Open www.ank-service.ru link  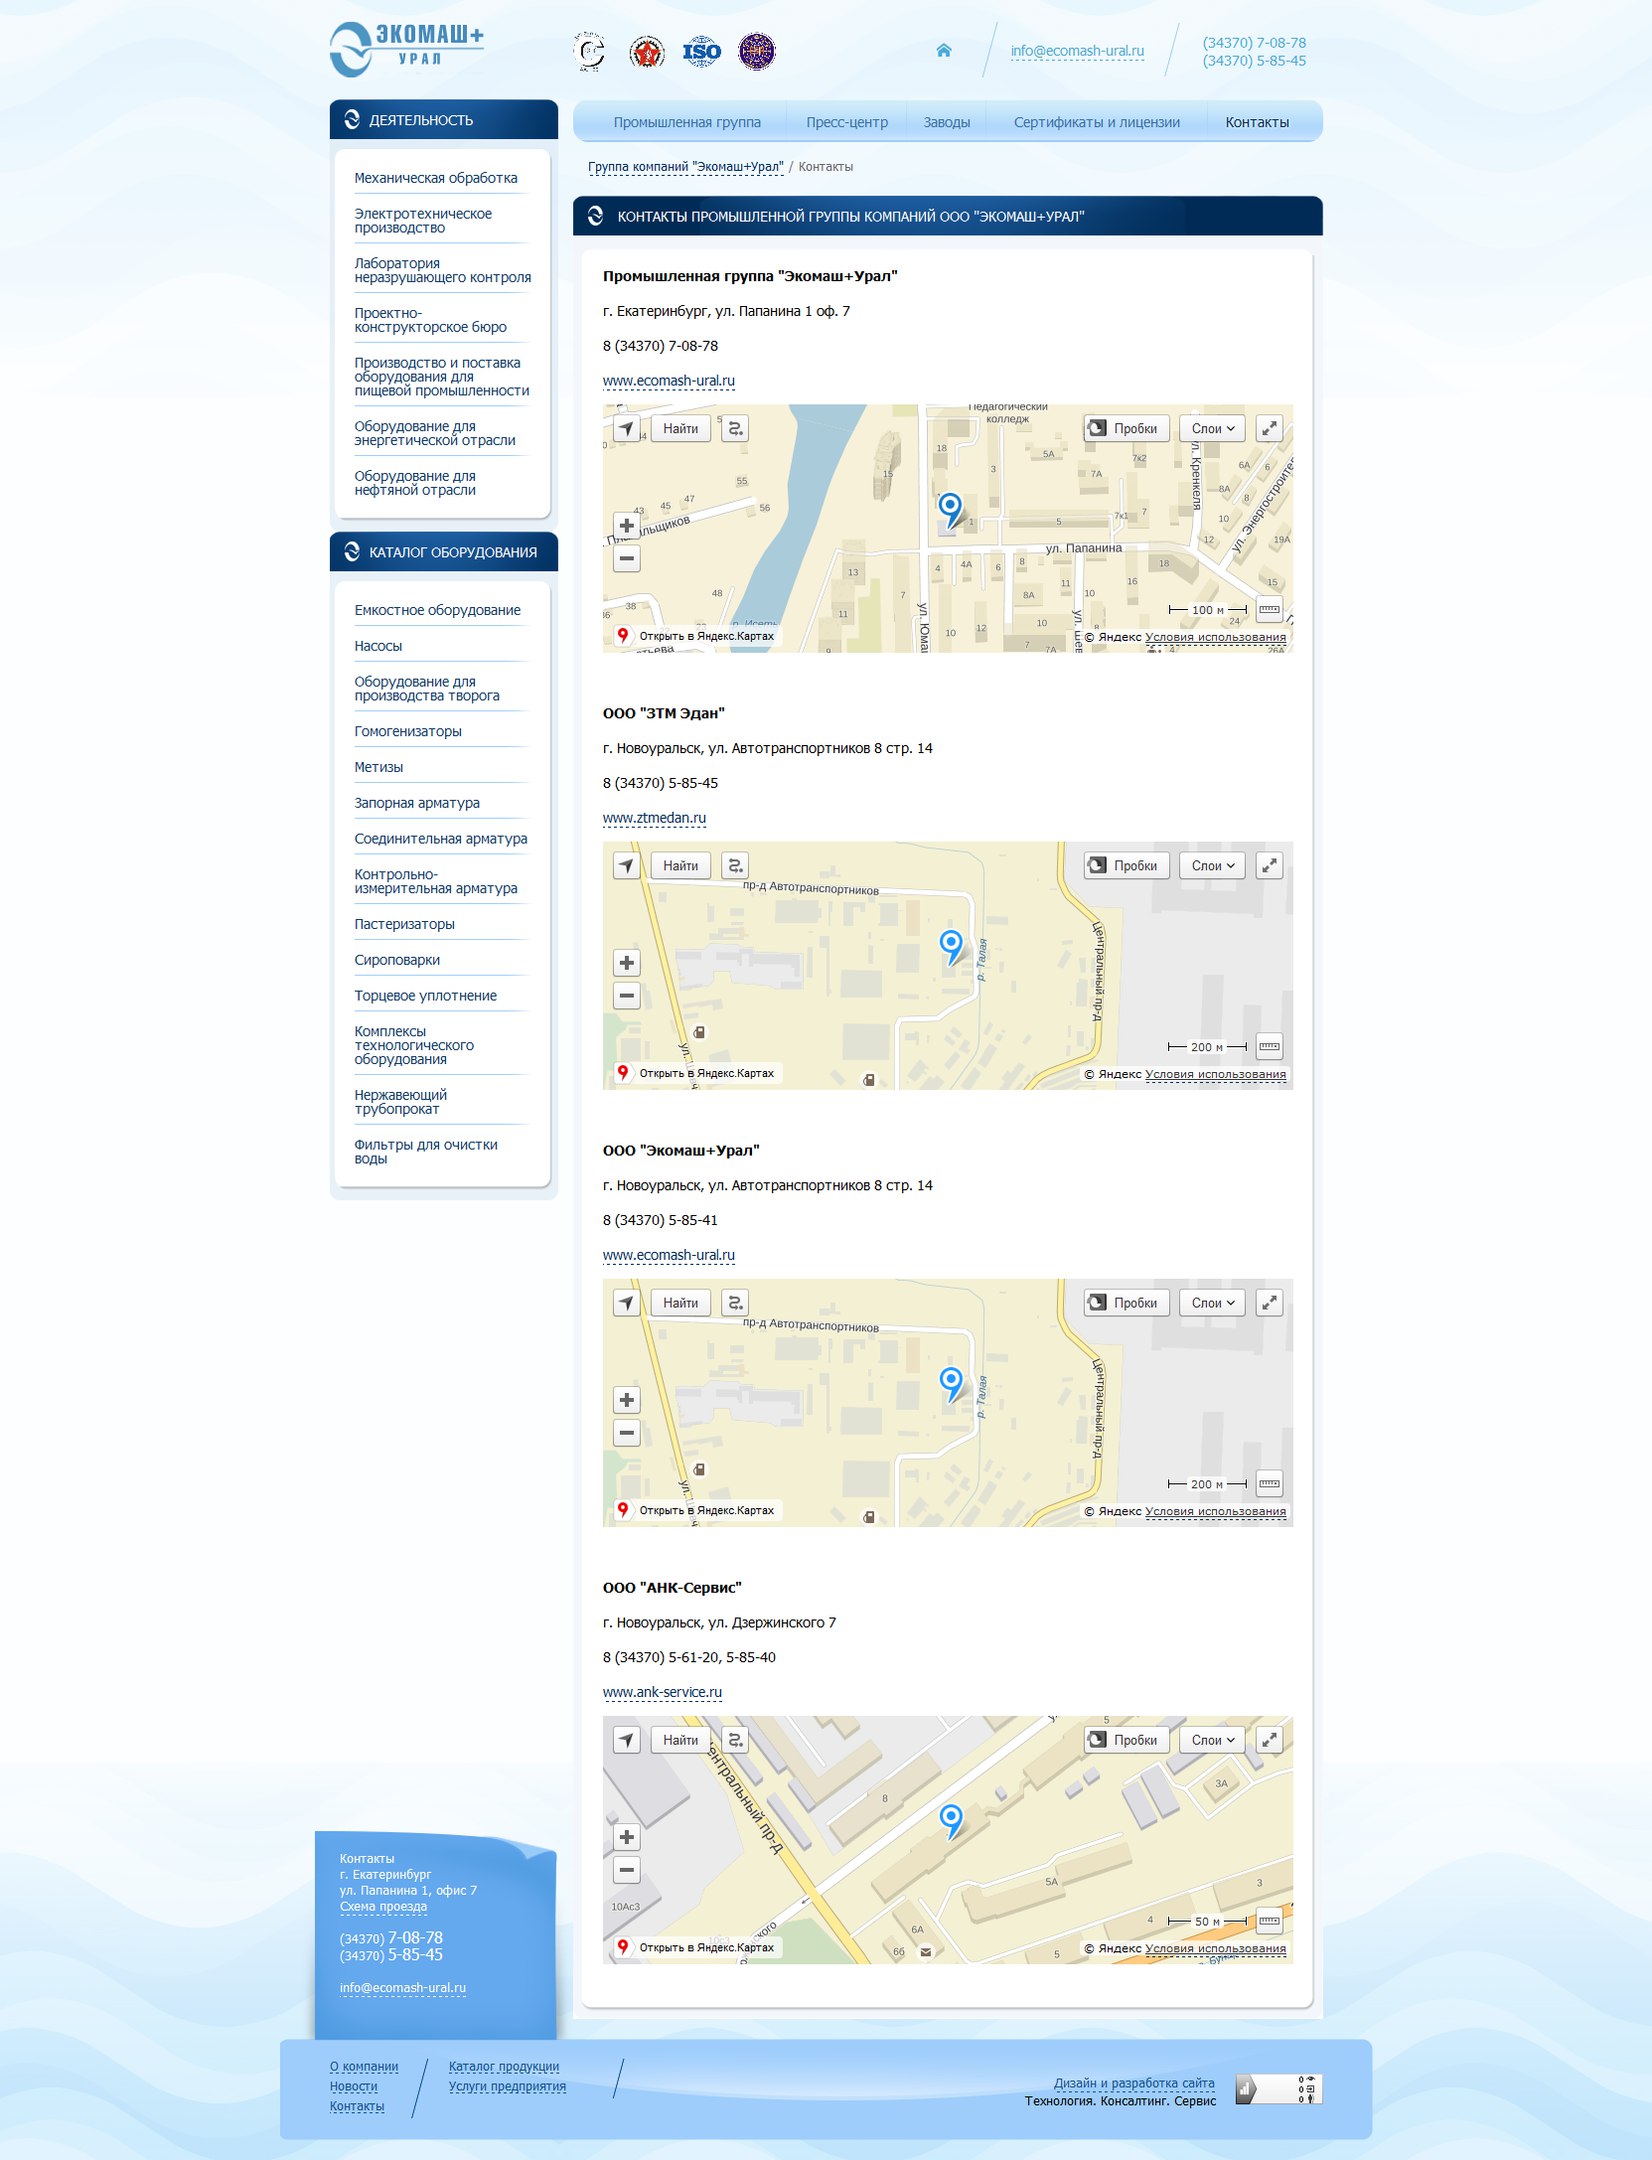point(662,1692)
